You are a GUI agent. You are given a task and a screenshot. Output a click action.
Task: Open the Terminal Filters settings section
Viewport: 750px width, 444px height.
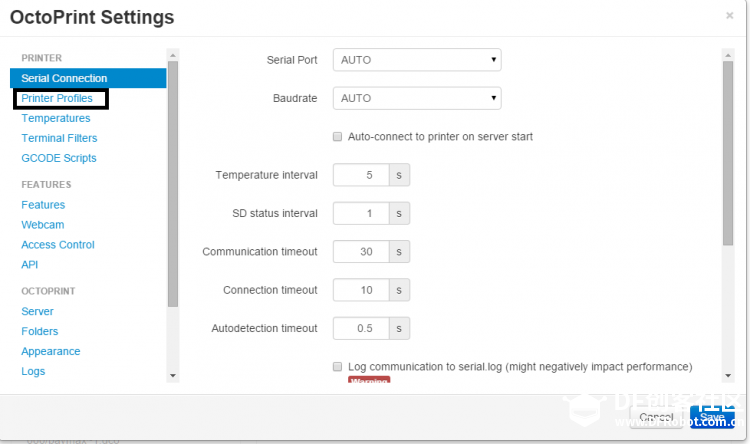(59, 138)
